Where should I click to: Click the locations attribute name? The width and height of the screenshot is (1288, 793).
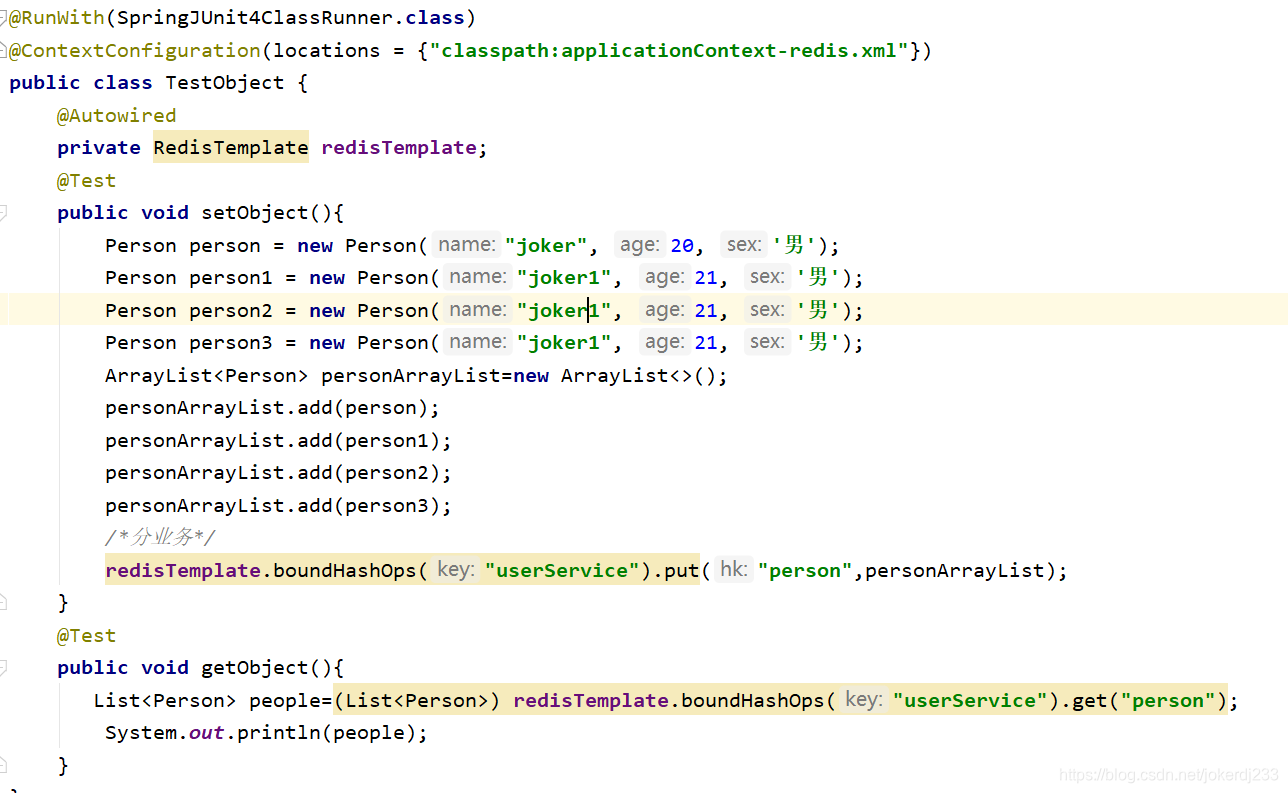(327, 50)
